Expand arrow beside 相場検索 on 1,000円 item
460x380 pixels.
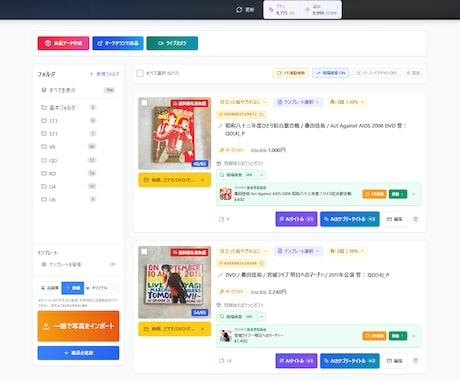coord(262,175)
